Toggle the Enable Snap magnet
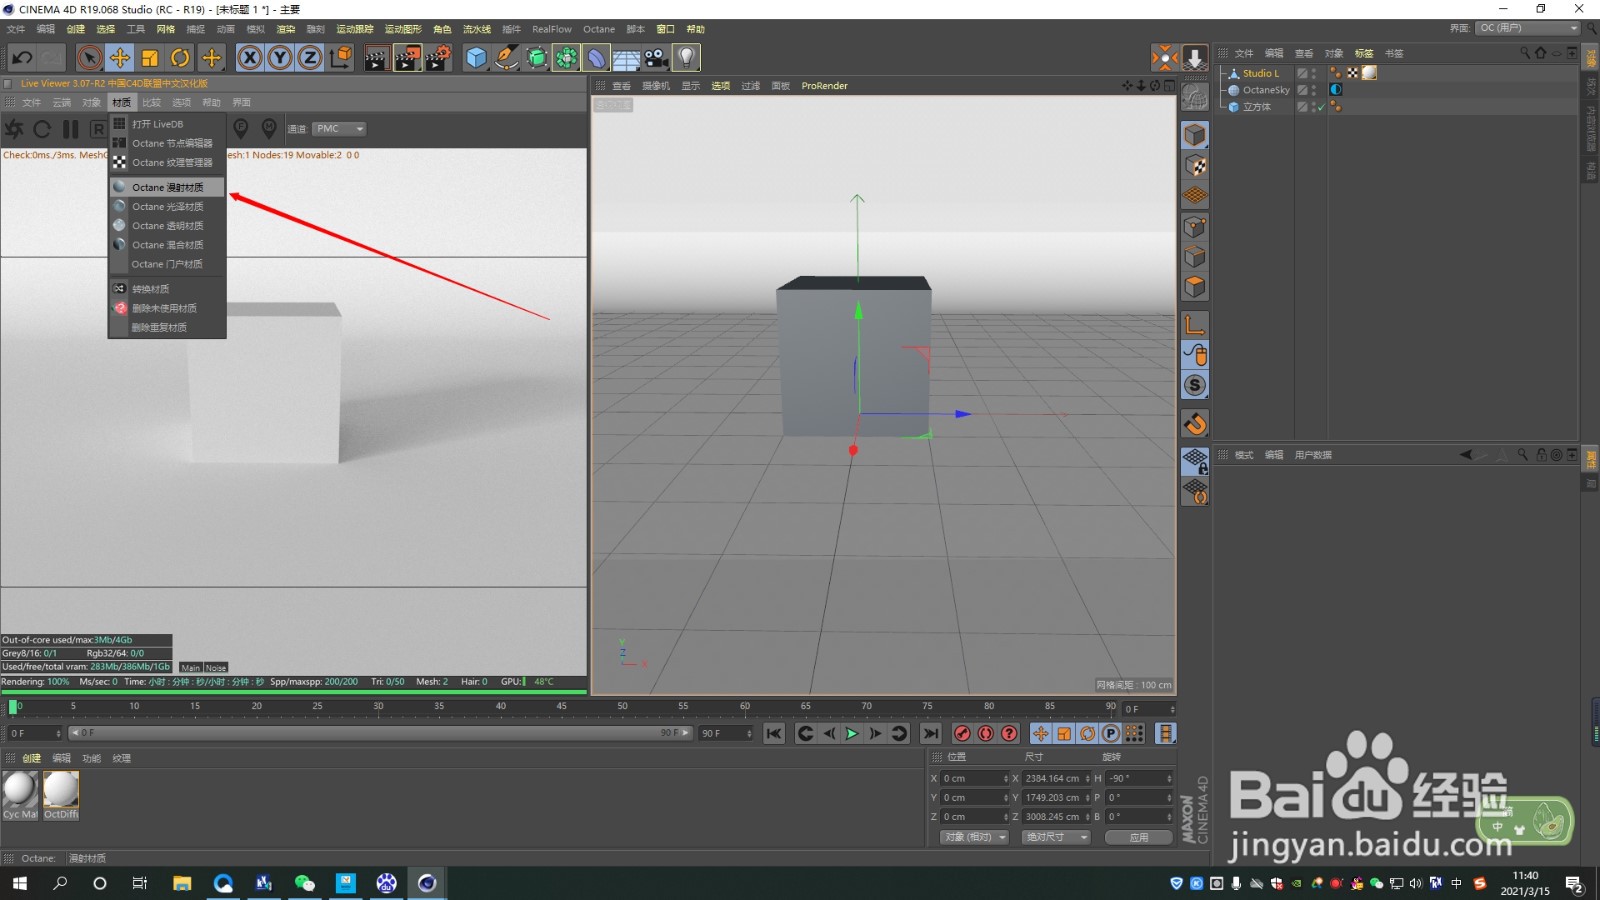The height and width of the screenshot is (900, 1600). [1195, 424]
